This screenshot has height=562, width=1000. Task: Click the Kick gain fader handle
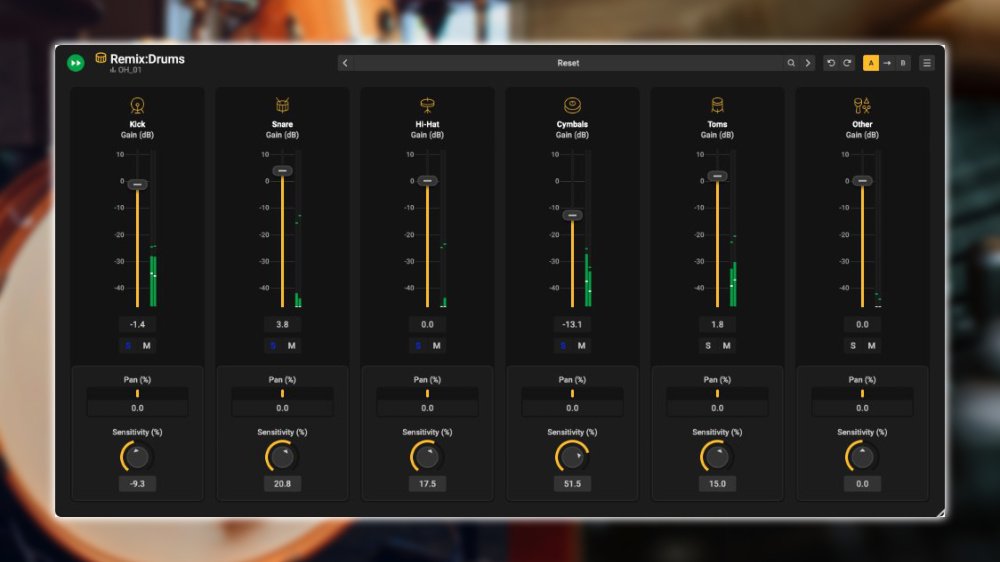point(137,184)
